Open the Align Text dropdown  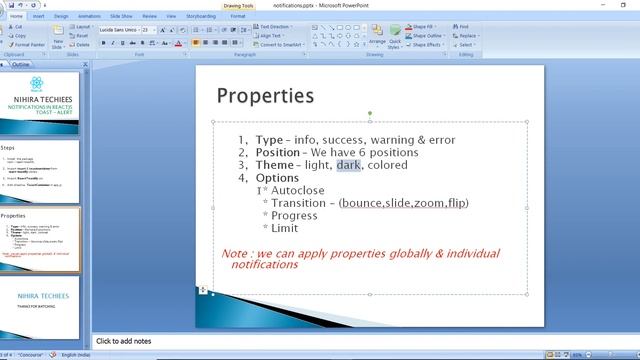[x=269, y=36]
